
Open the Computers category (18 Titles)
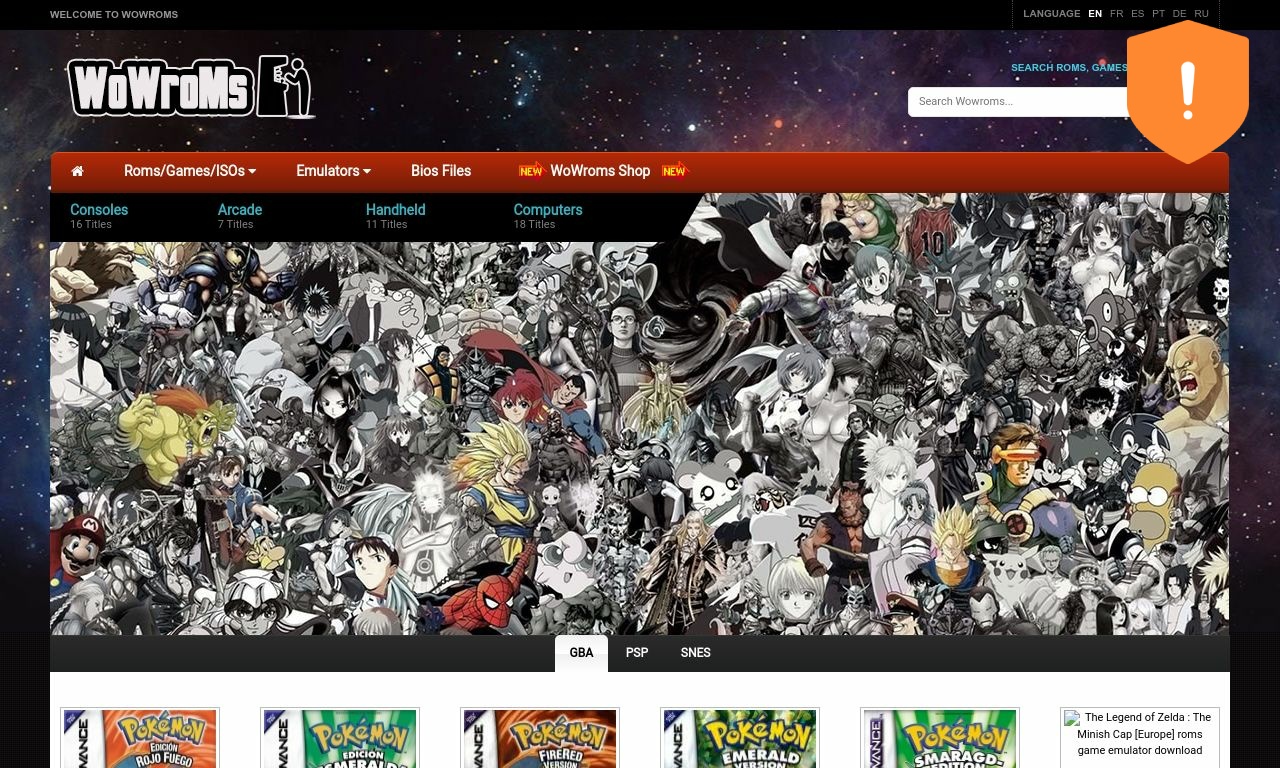[x=548, y=216]
